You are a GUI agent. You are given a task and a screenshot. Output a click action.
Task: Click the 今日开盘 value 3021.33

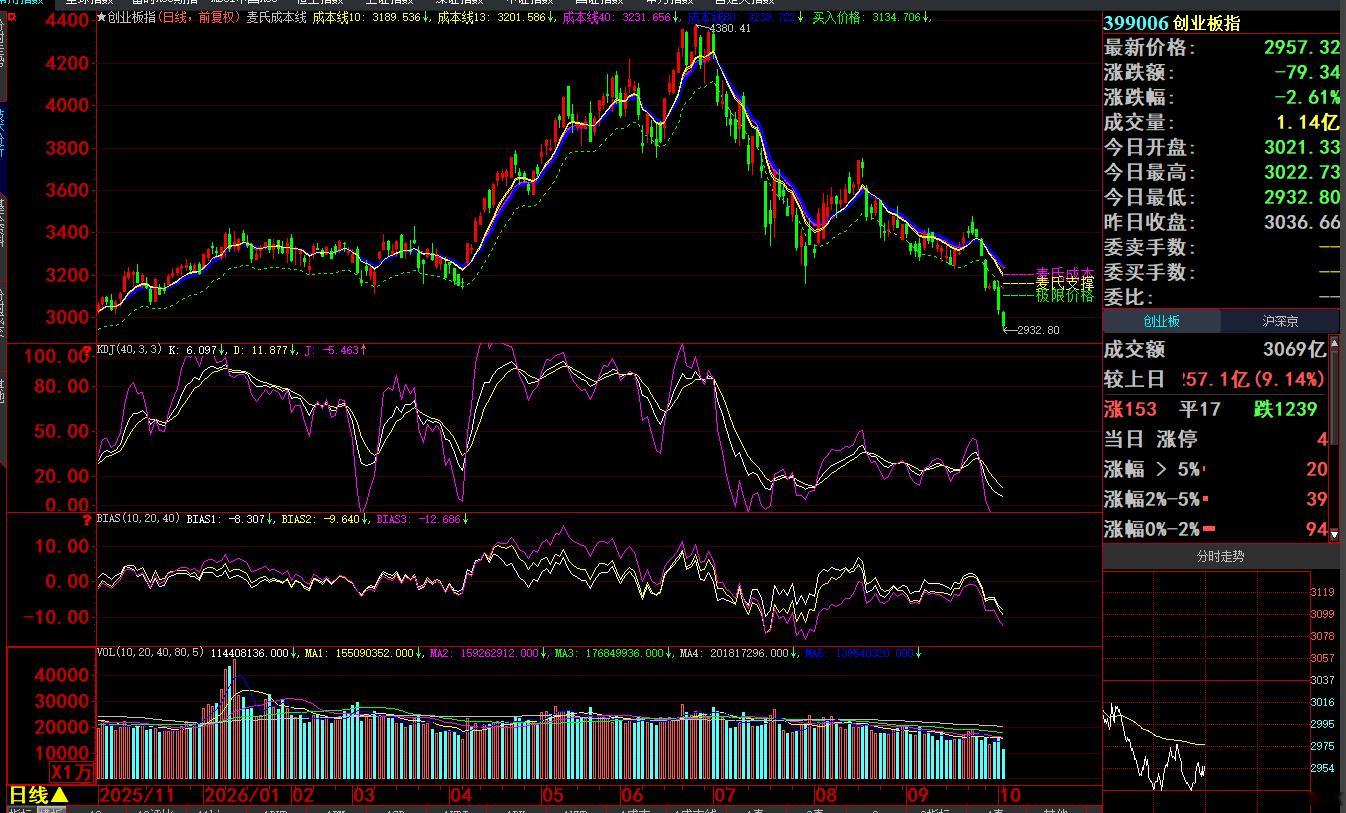(1301, 148)
